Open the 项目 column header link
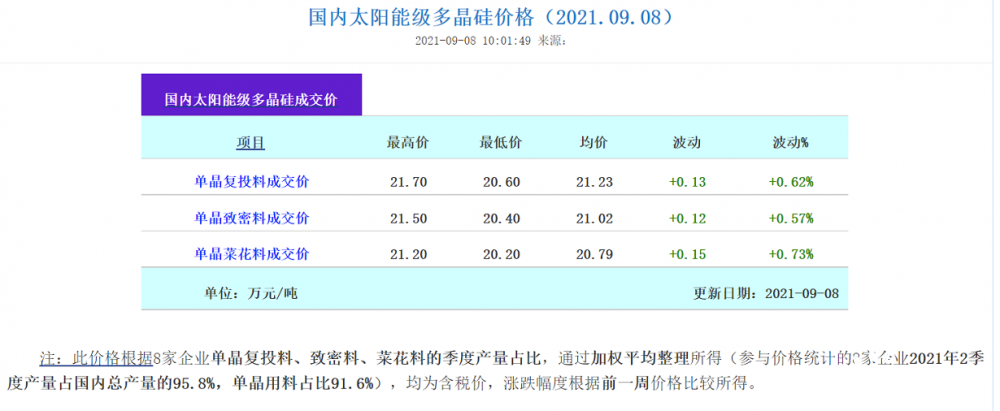 [251, 143]
